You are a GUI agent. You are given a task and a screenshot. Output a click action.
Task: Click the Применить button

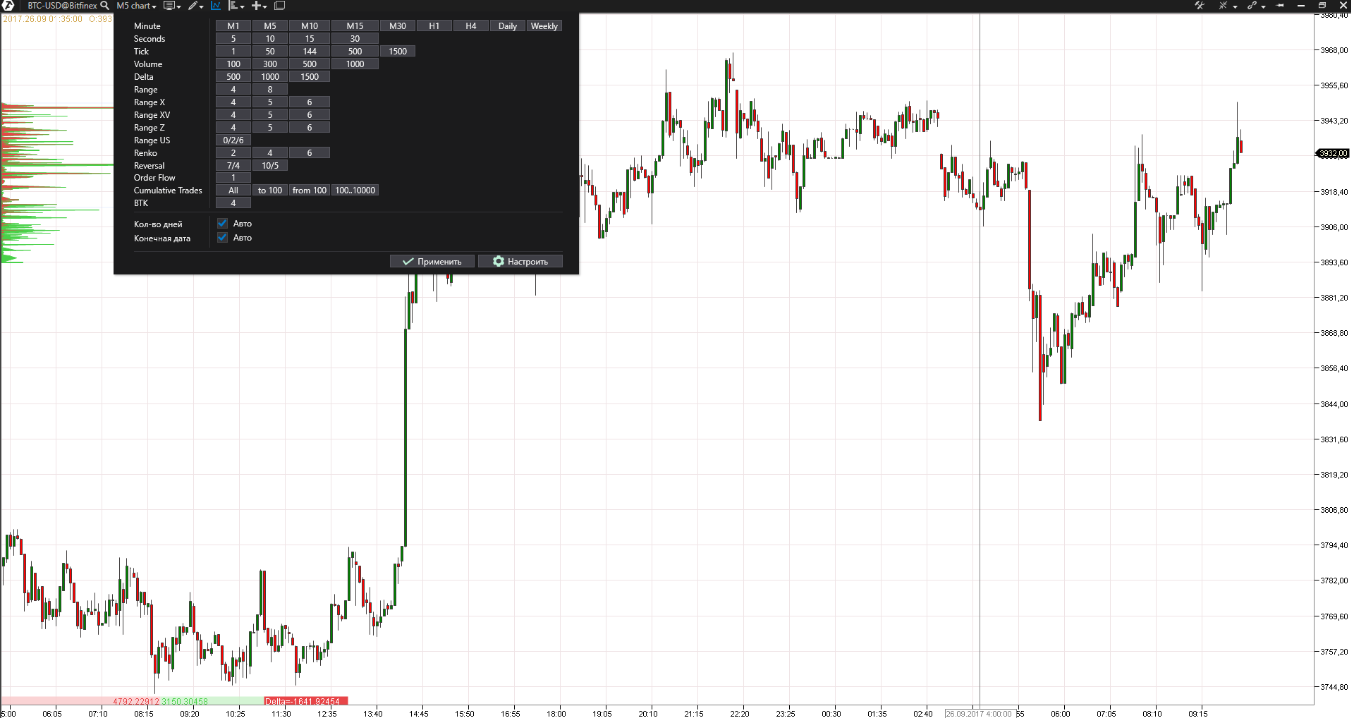[x=433, y=261]
